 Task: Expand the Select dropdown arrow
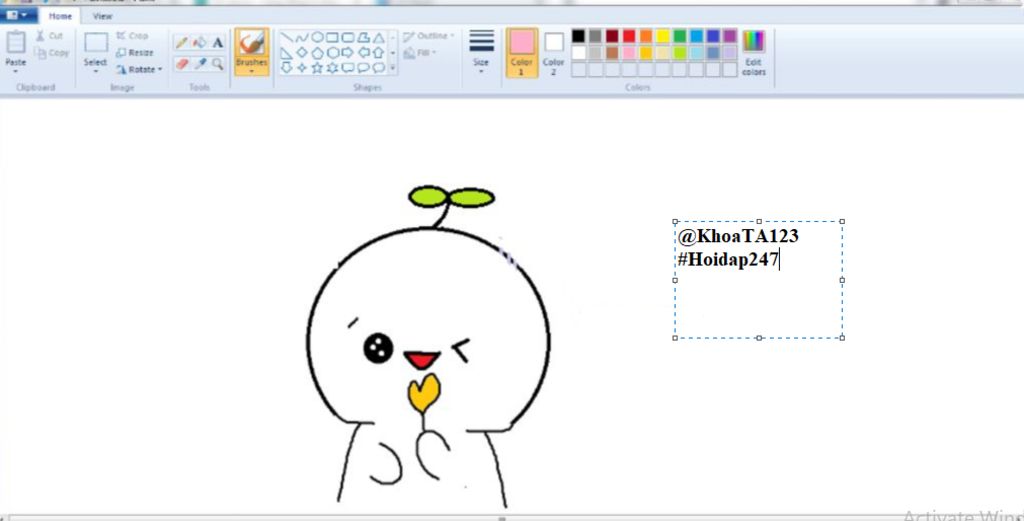[x=95, y=71]
